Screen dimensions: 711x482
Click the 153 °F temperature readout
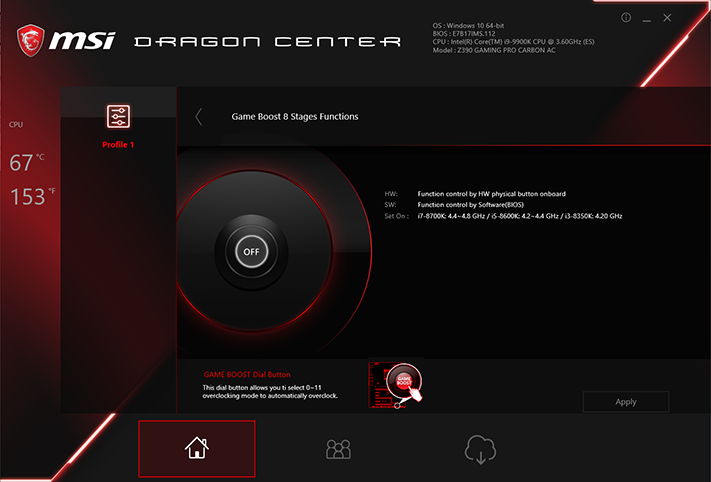click(33, 196)
